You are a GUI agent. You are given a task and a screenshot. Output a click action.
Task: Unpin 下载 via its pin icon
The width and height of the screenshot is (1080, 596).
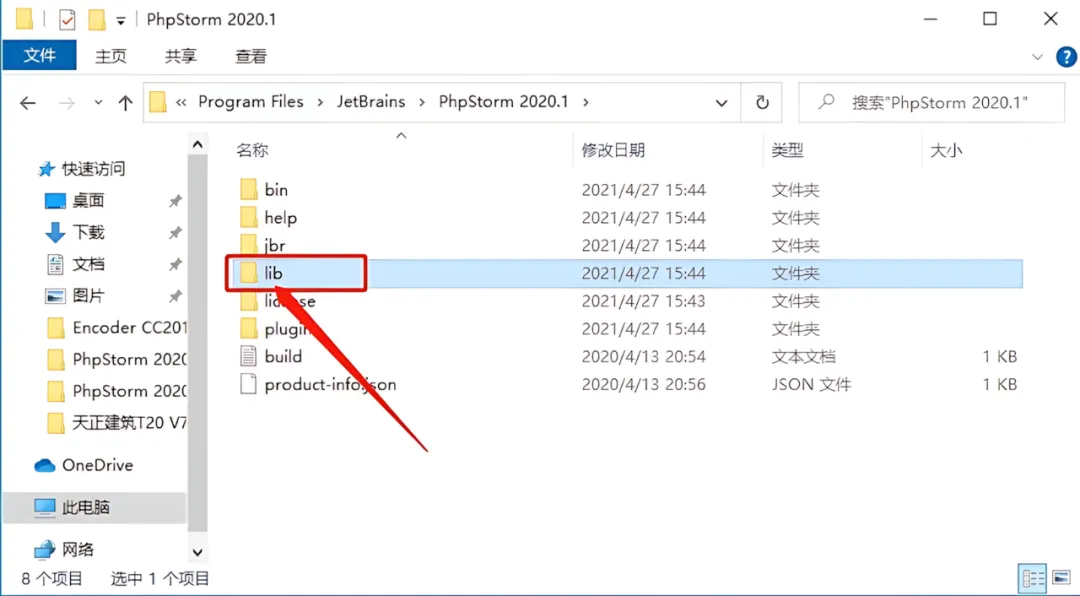click(176, 233)
